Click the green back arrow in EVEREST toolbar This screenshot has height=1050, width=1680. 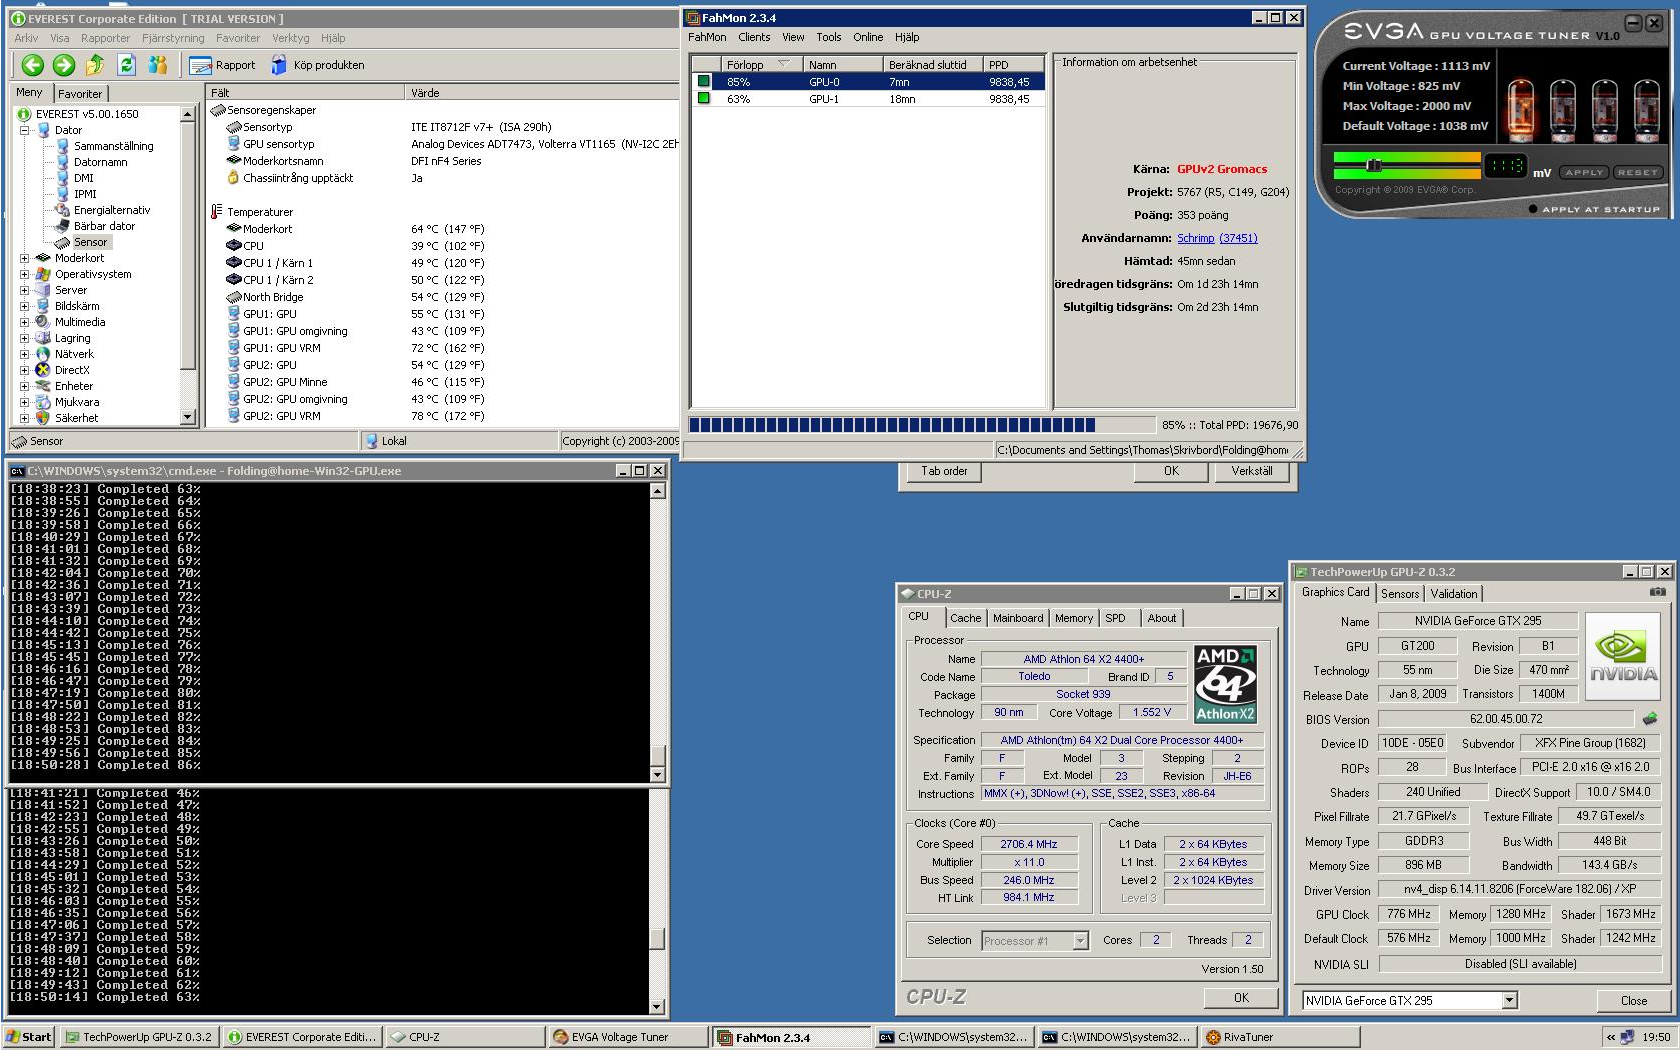[33, 65]
